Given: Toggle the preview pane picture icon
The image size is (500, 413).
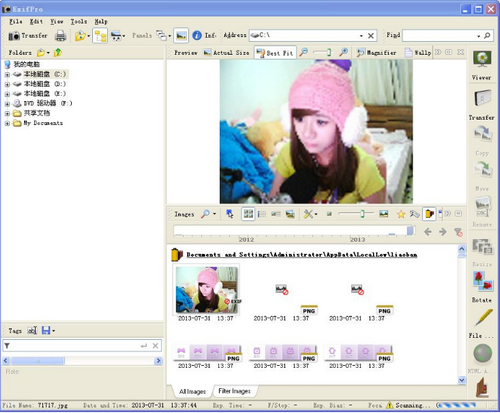Looking at the screenshot, I should (181, 35).
